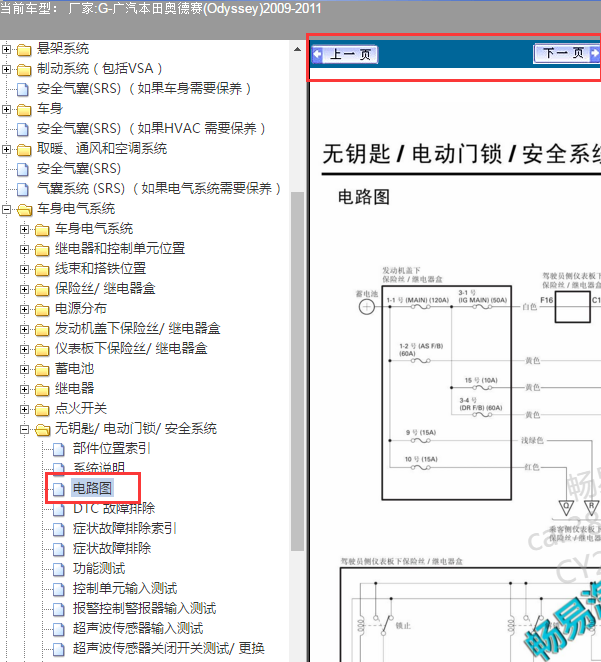Select the 仪表板下保险丝/继电器盒 folder label

pos(131,348)
